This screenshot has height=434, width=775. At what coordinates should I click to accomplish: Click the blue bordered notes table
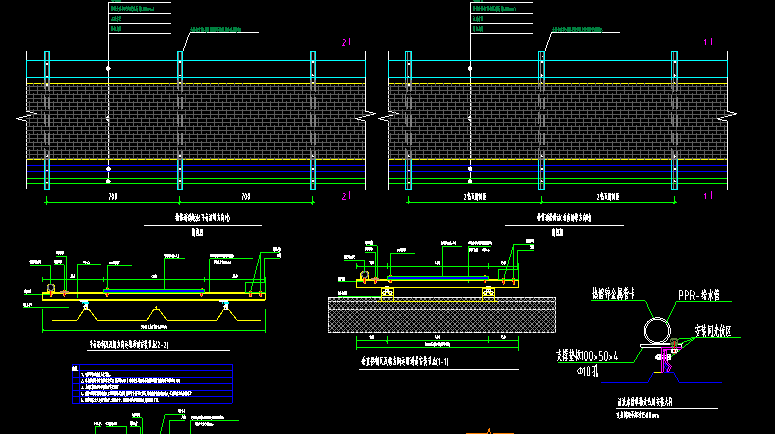tap(154, 384)
